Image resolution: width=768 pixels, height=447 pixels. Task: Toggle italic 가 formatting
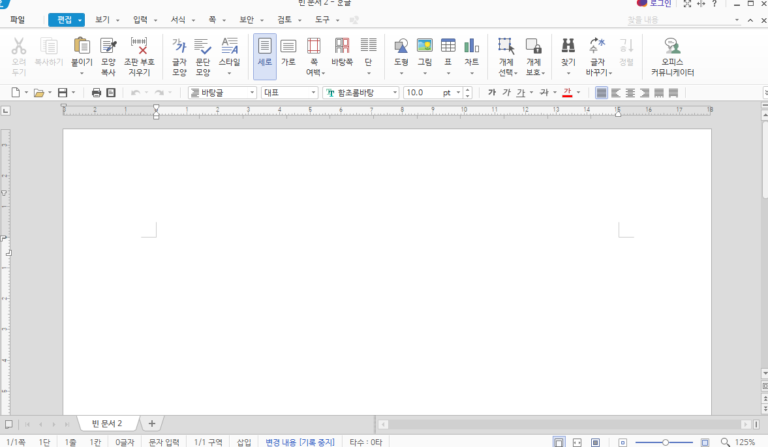(x=506, y=93)
